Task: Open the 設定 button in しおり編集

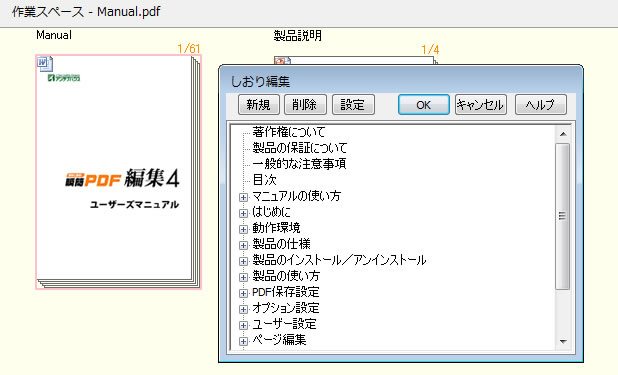Action: (353, 104)
